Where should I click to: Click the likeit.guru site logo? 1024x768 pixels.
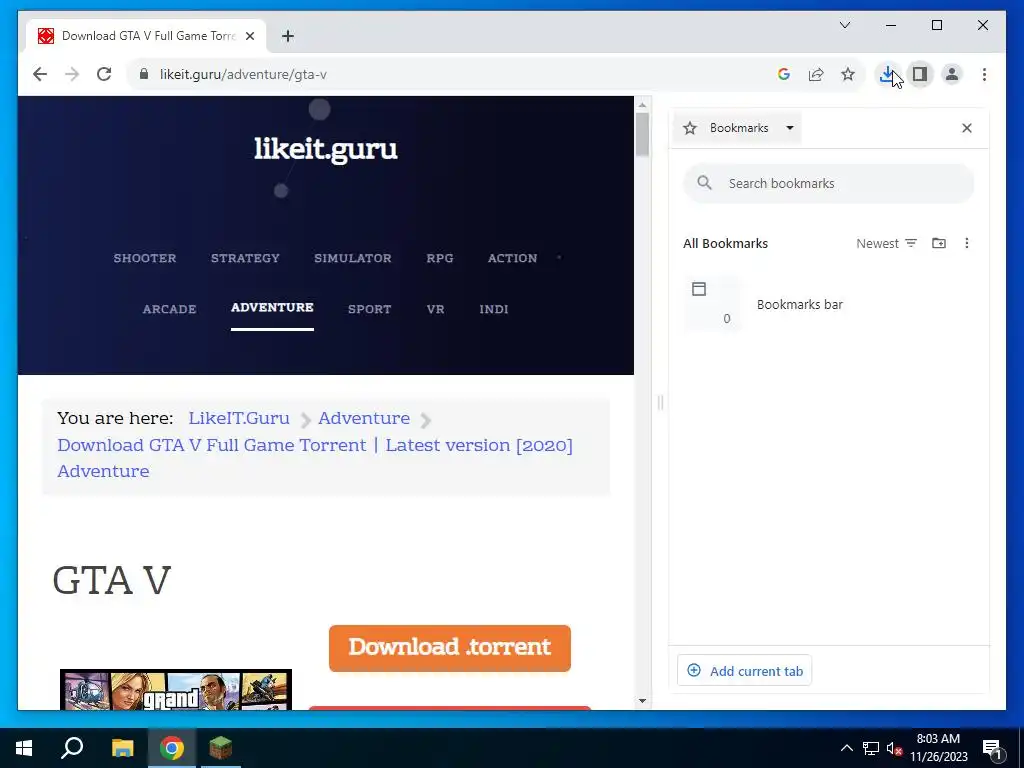pyautogui.click(x=325, y=149)
